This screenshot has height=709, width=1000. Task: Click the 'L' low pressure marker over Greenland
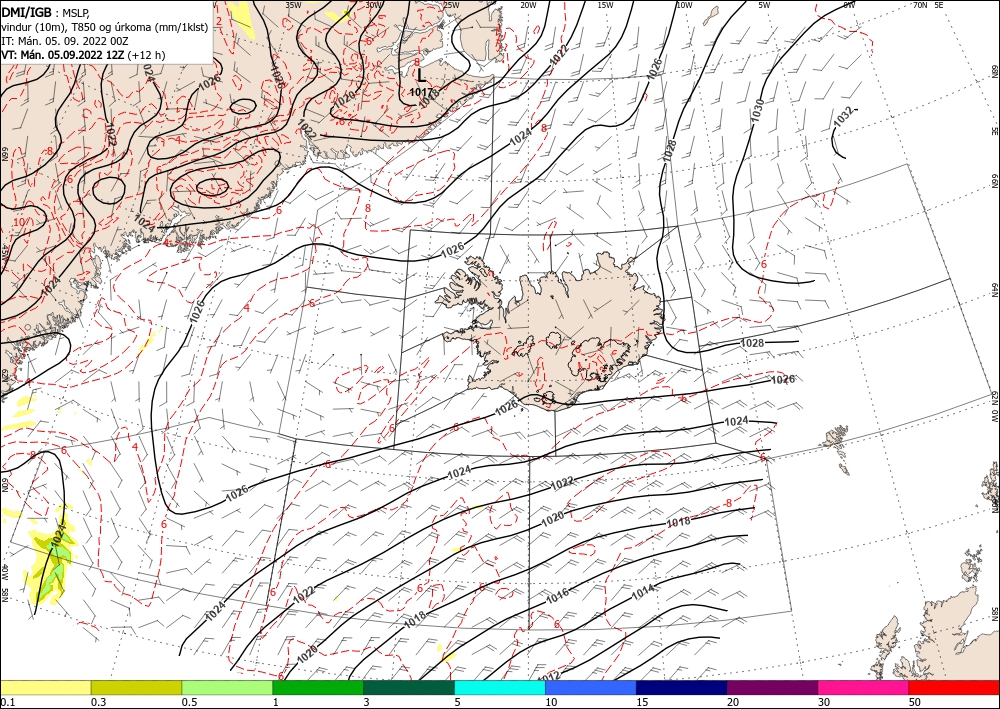(422, 77)
